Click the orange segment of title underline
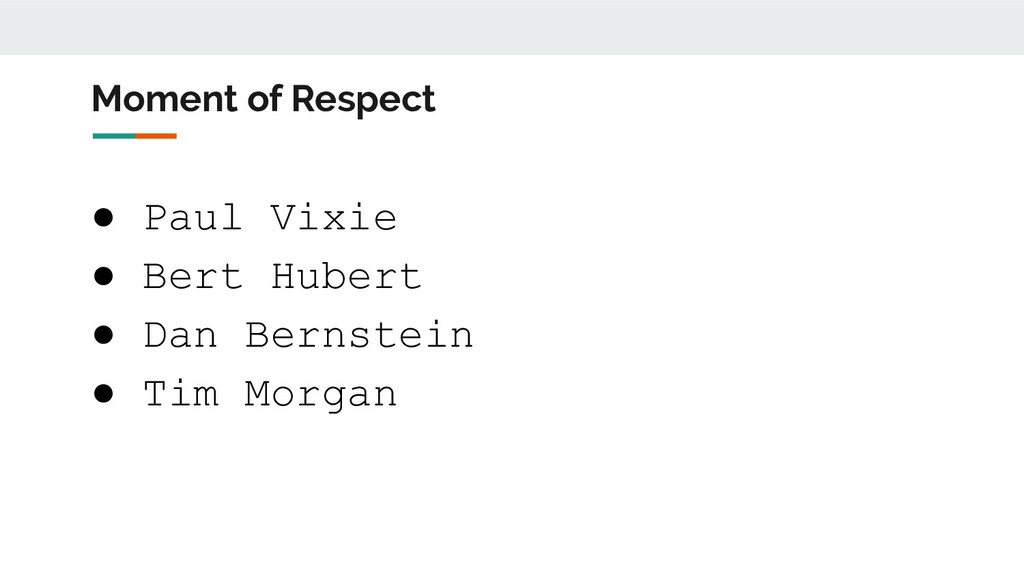Image resolution: width=1024 pixels, height=576 pixels. (156, 136)
